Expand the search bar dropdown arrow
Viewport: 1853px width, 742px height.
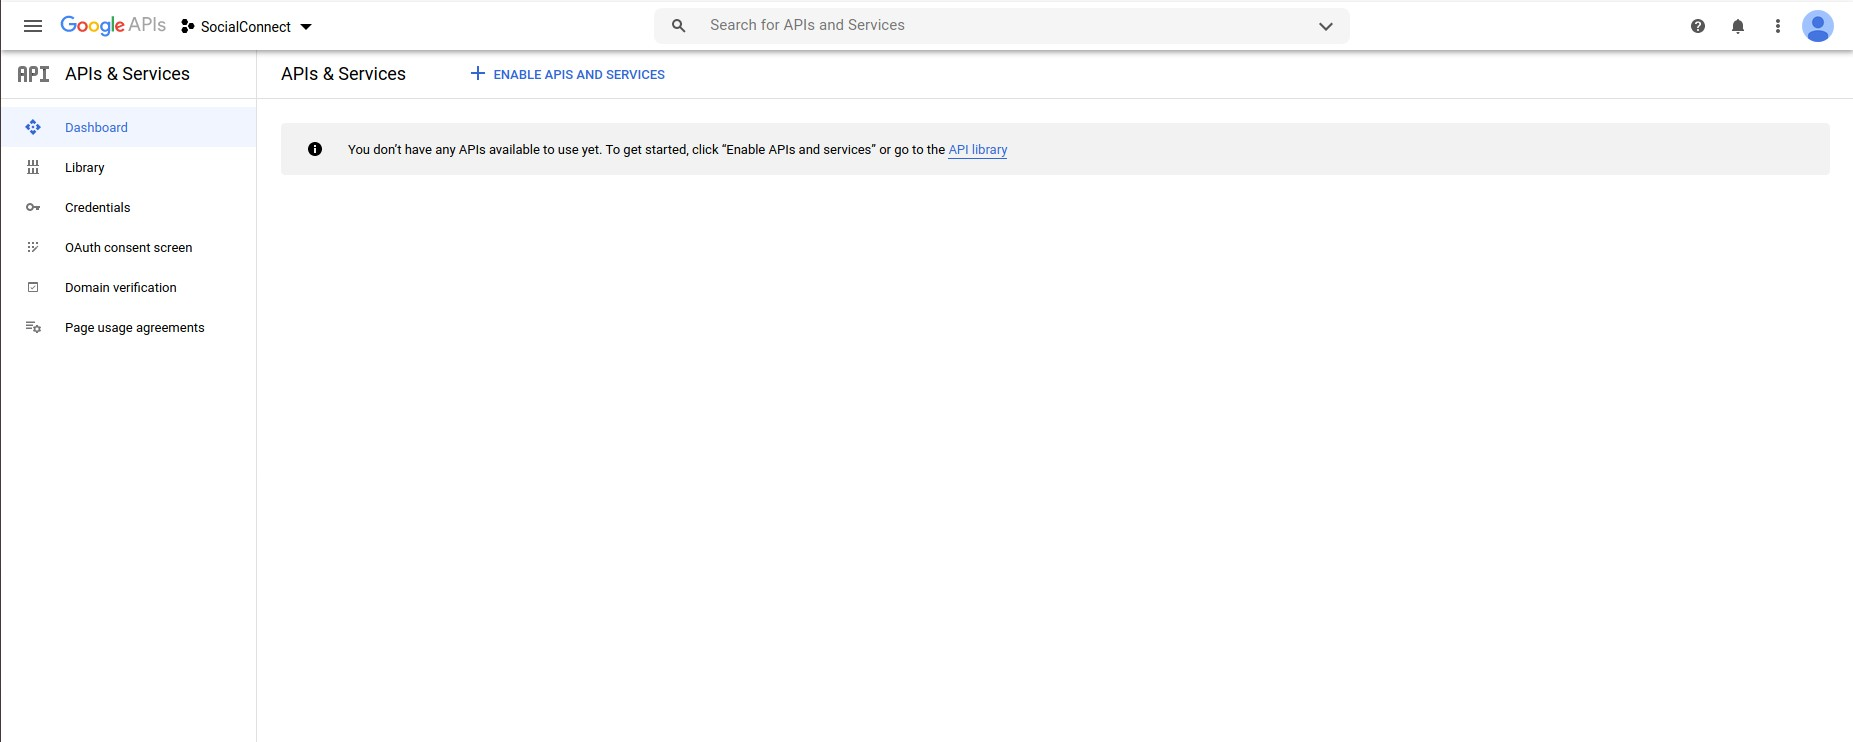pyautogui.click(x=1326, y=26)
